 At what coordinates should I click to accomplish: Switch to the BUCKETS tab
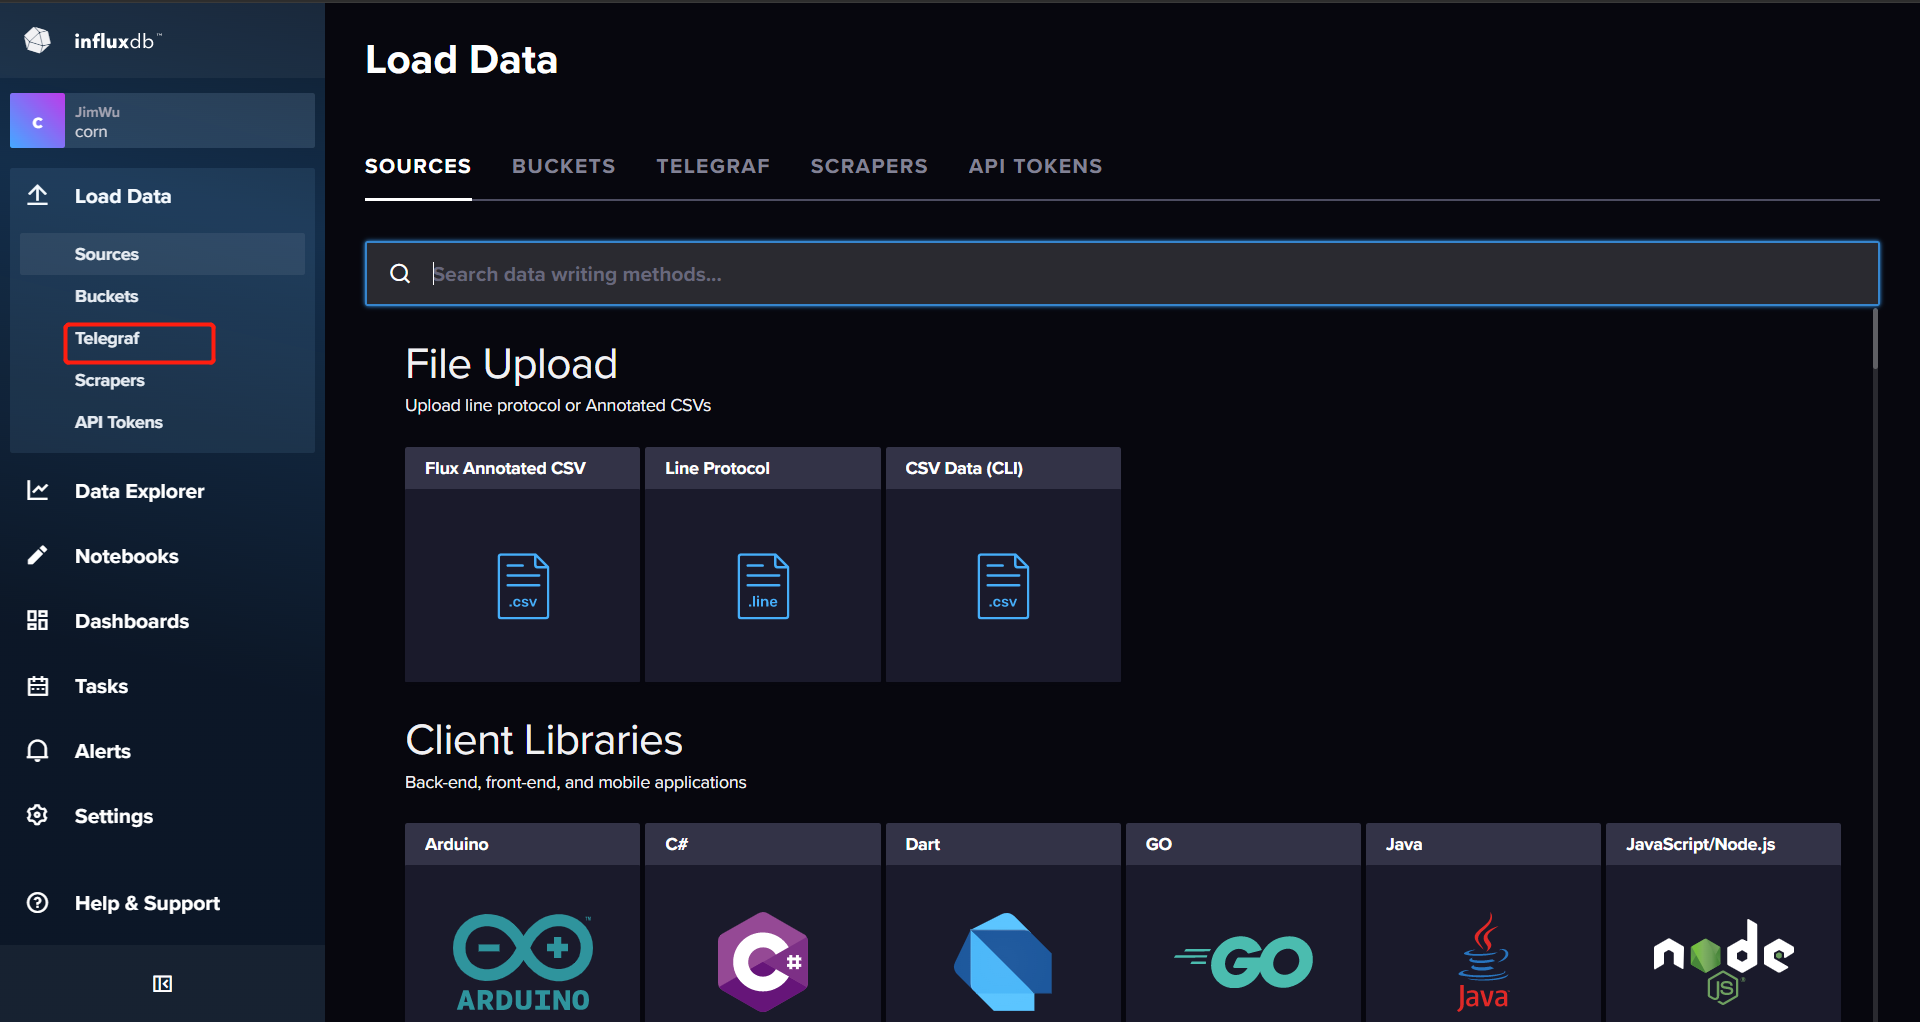pyautogui.click(x=564, y=166)
